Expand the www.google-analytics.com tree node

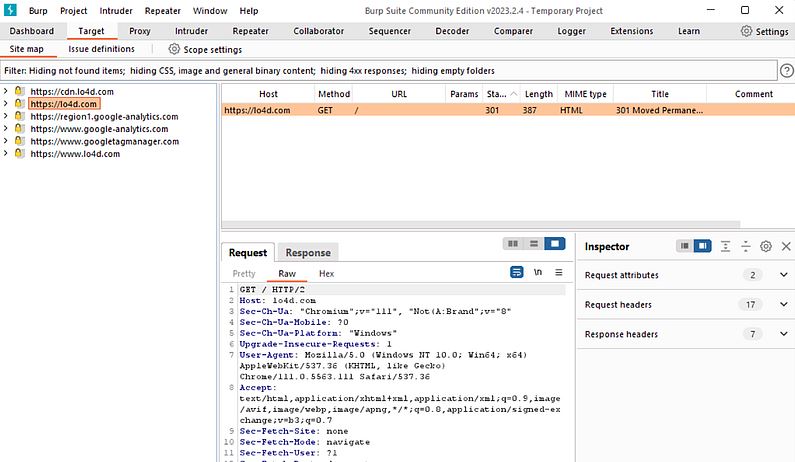[6, 129]
